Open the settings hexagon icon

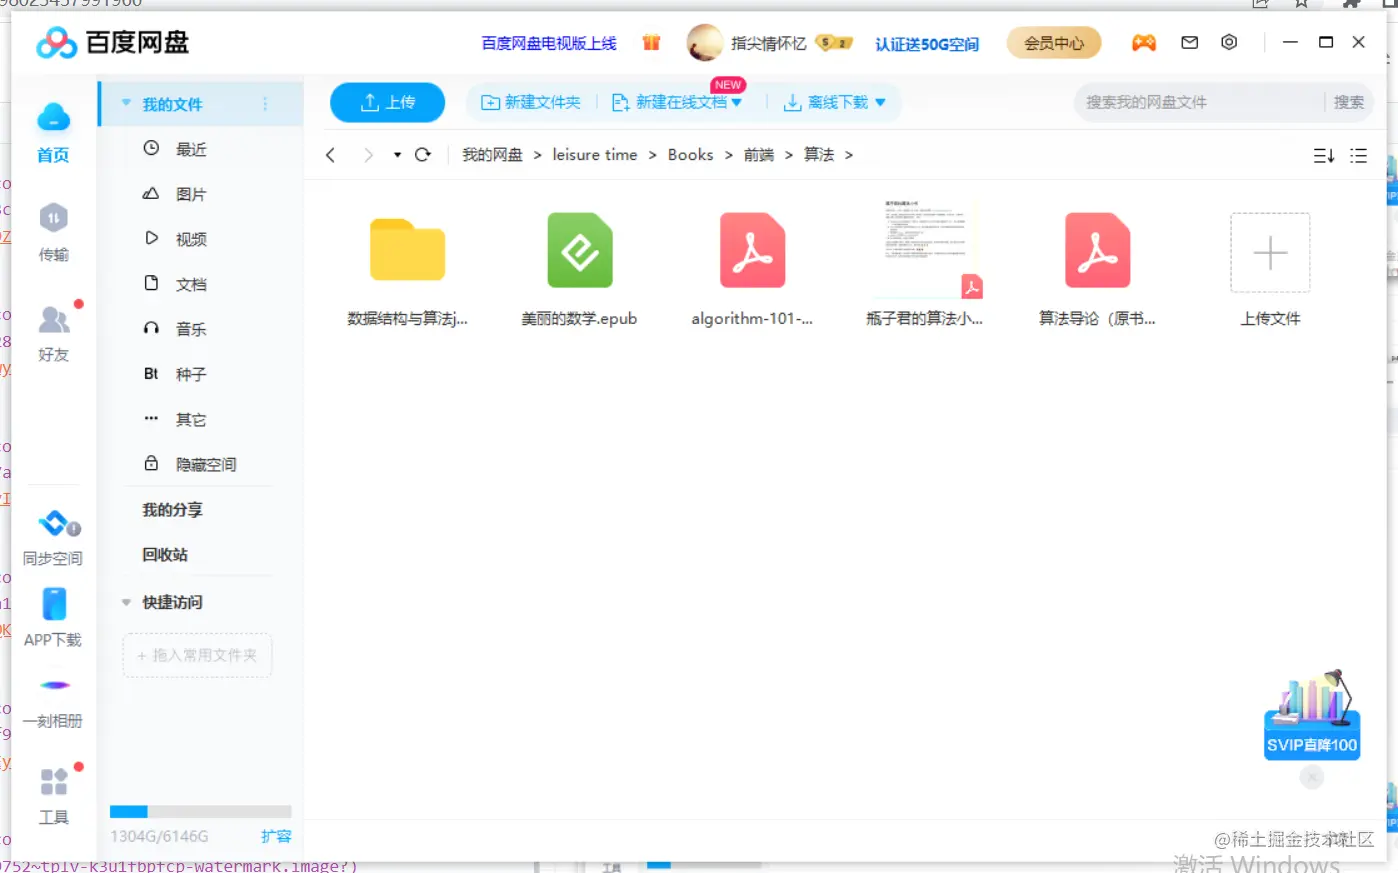point(1229,42)
